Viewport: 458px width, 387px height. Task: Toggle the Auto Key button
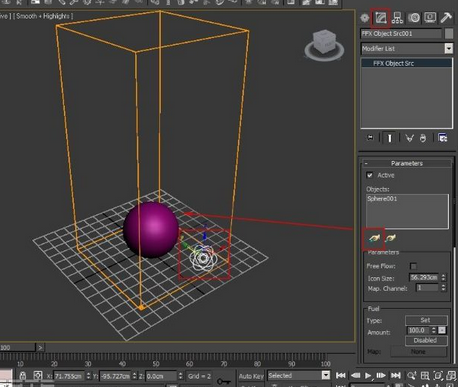pyautogui.click(x=251, y=376)
